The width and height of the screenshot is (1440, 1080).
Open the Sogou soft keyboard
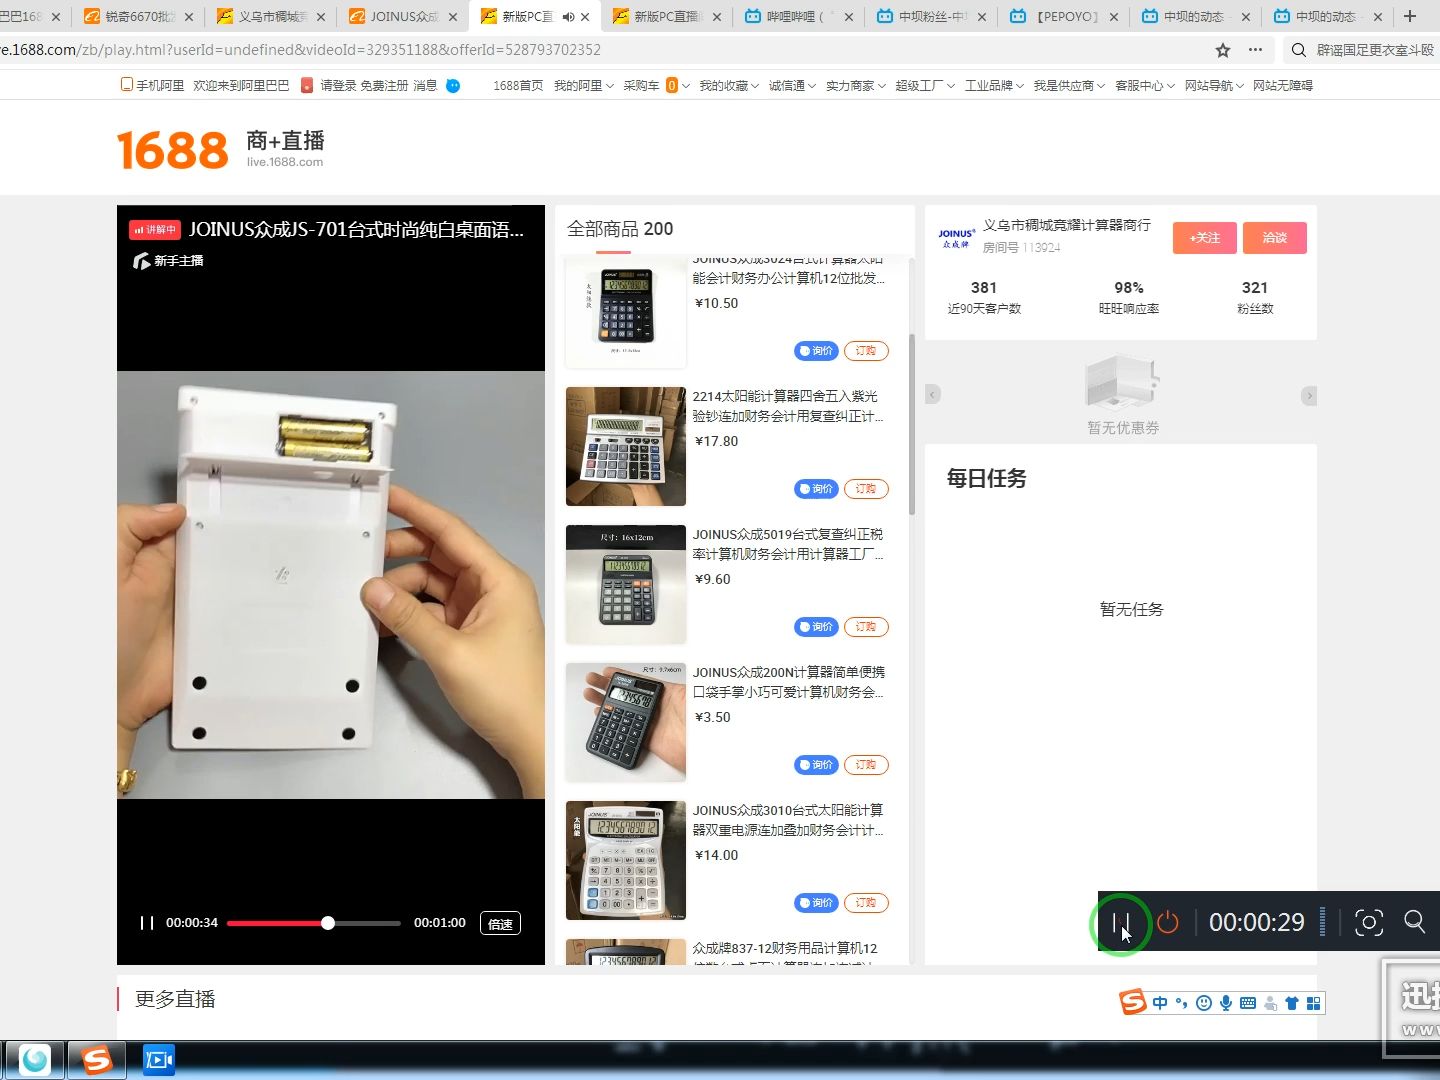pos(1248,1003)
